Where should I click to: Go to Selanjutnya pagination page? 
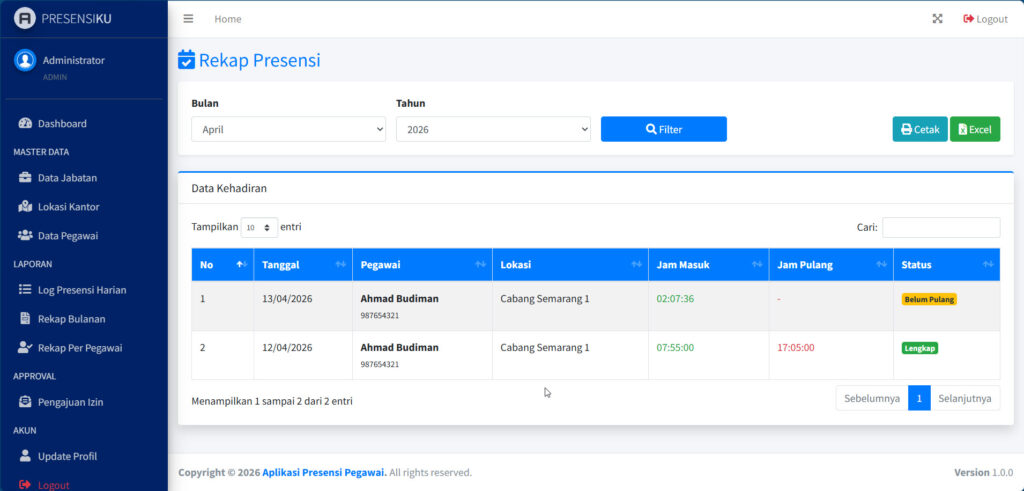(x=964, y=398)
